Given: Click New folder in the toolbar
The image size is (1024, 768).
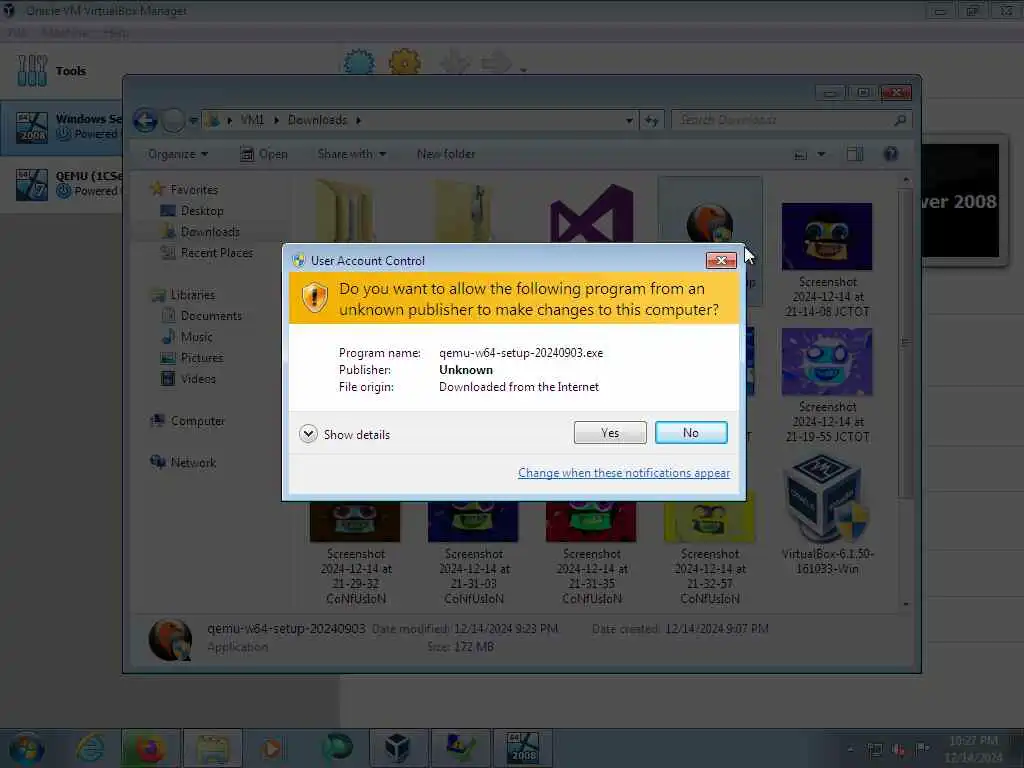Looking at the screenshot, I should (x=446, y=154).
